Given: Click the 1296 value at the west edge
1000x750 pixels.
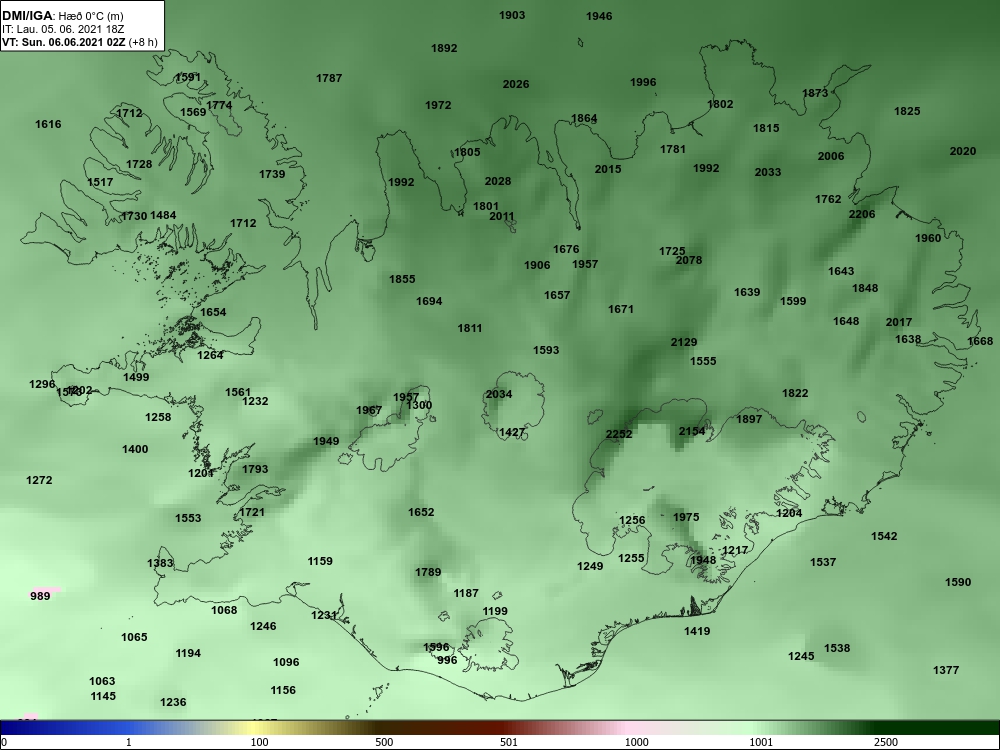Looking at the screenshot, I should click(42, 385).
